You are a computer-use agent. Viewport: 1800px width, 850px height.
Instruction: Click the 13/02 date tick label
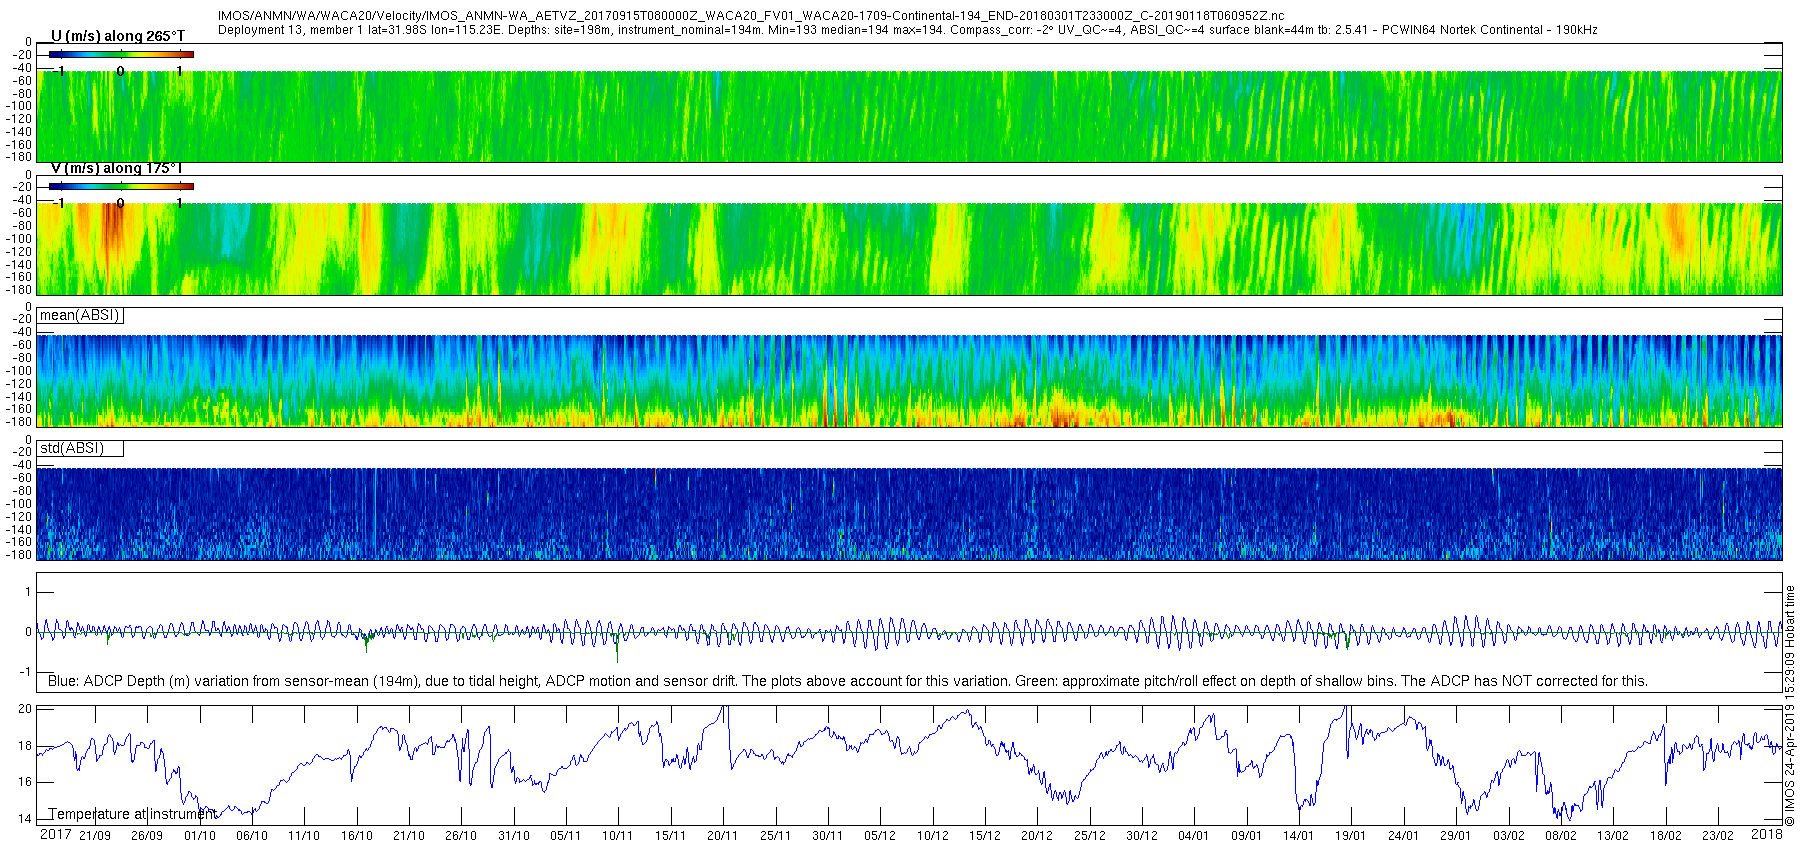click(1613, 836)
